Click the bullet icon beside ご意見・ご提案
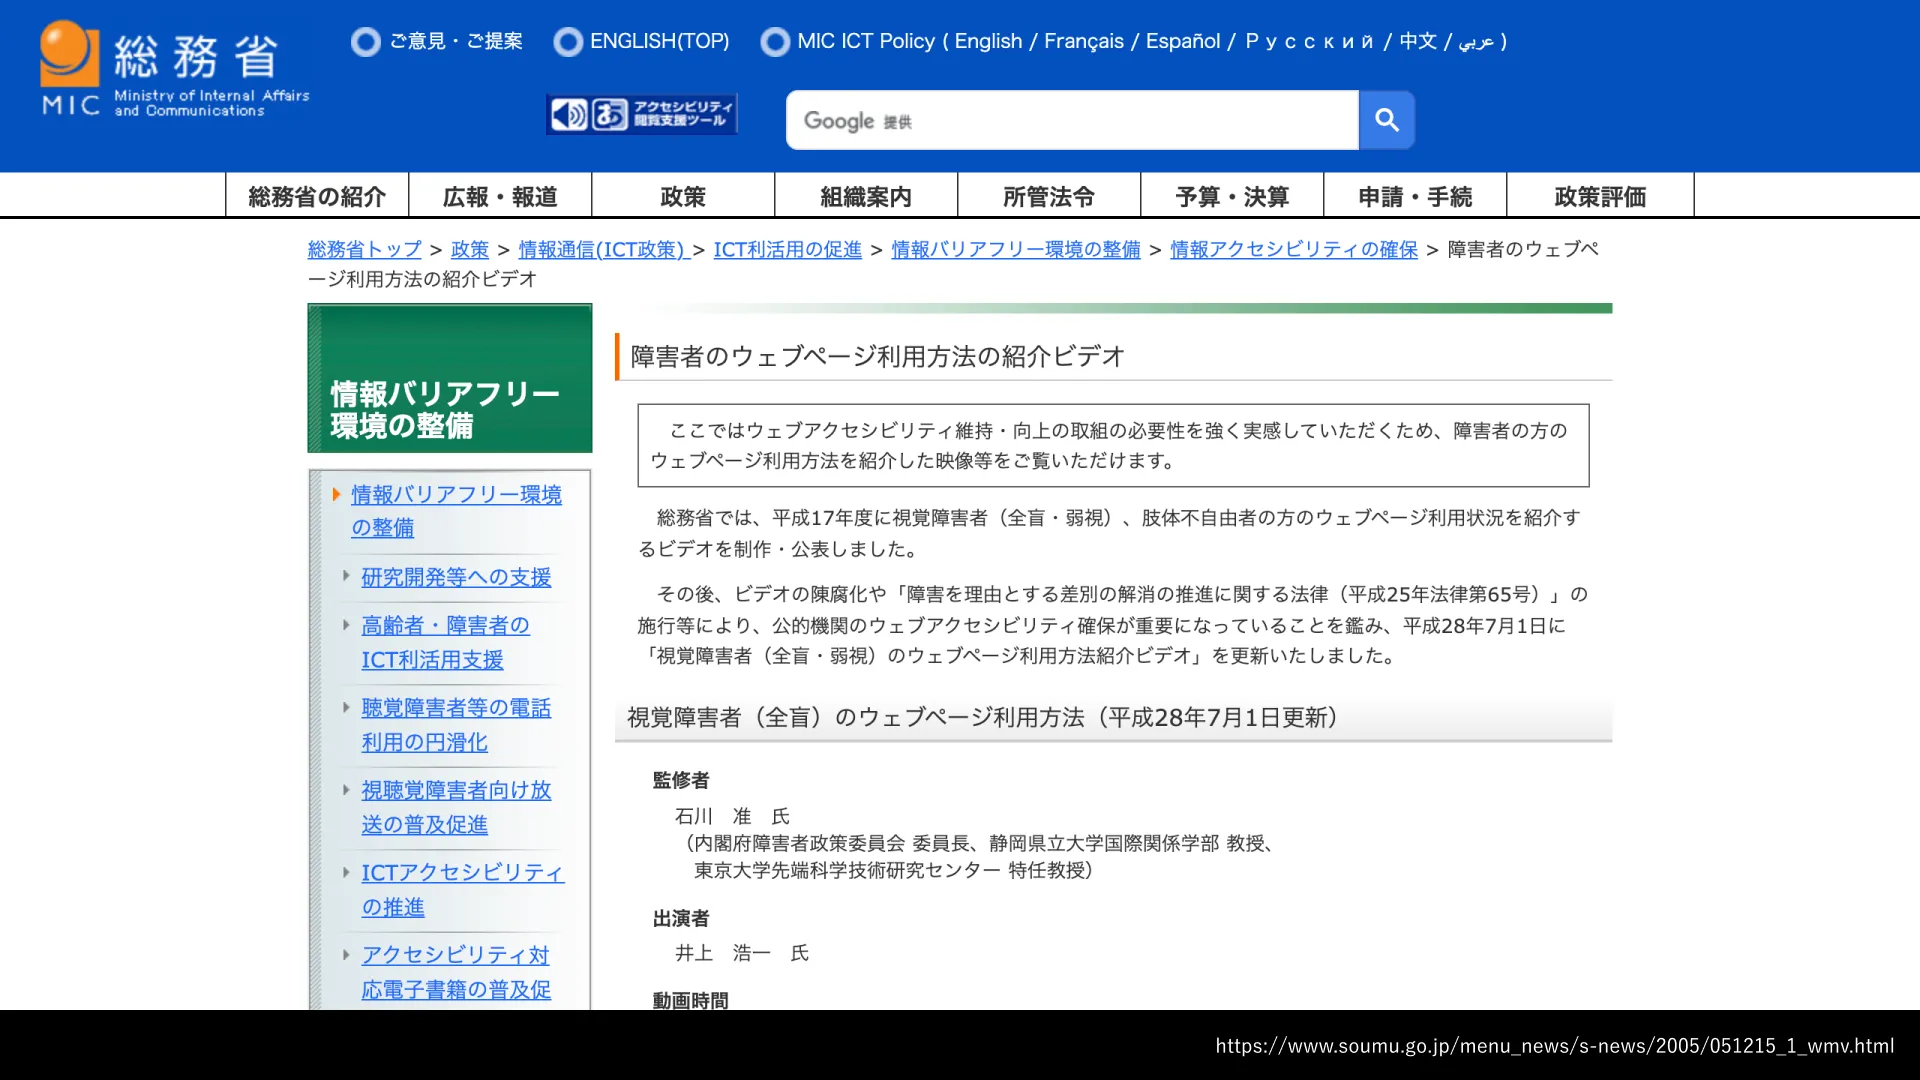Screen dimensions: 1920x1080 366,42
